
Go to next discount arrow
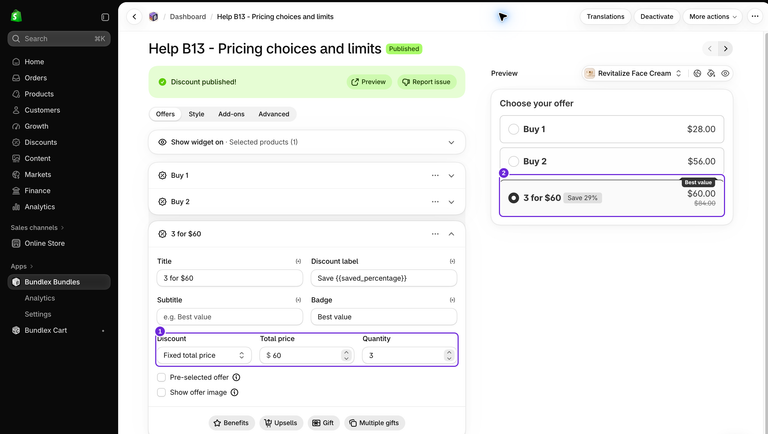coord(725,48)
